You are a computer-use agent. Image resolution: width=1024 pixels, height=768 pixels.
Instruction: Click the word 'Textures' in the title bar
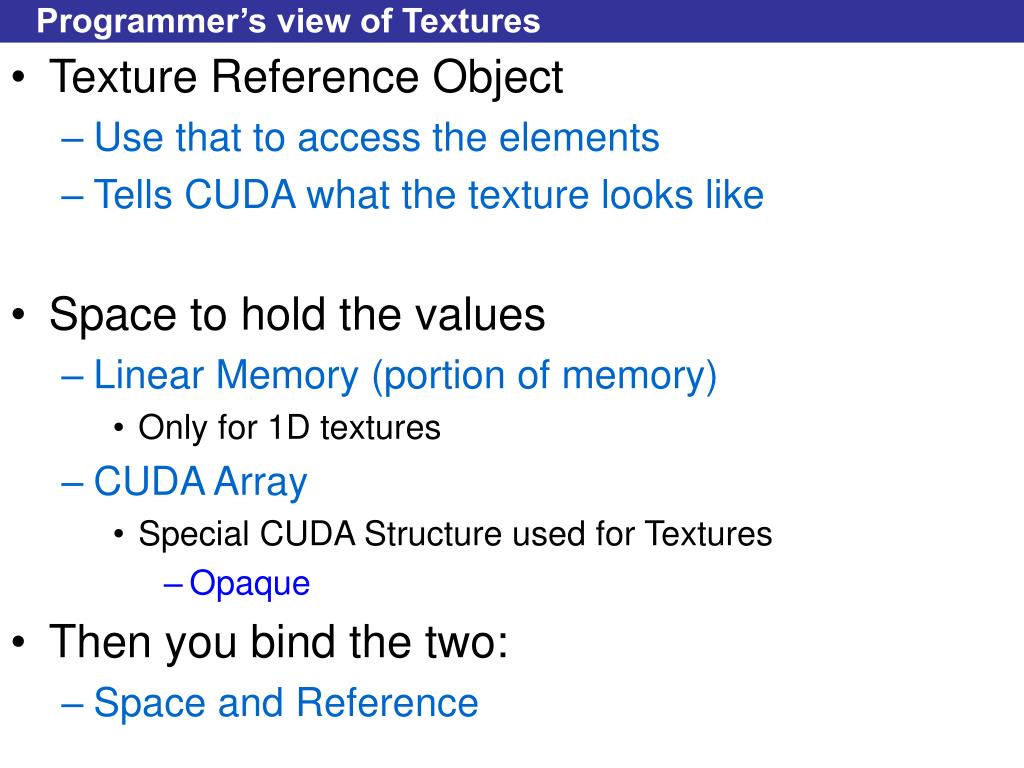coord(471,21)
